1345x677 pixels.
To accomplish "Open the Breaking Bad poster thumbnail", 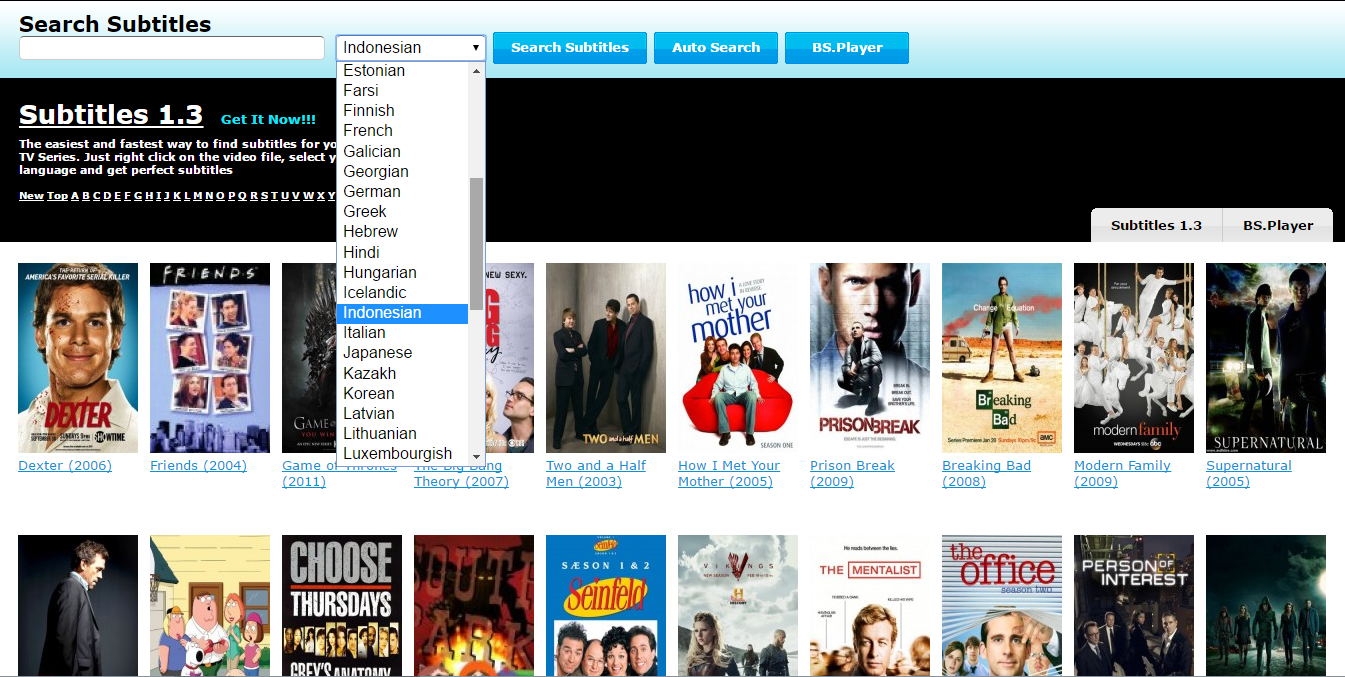I will pos(1002,358).
